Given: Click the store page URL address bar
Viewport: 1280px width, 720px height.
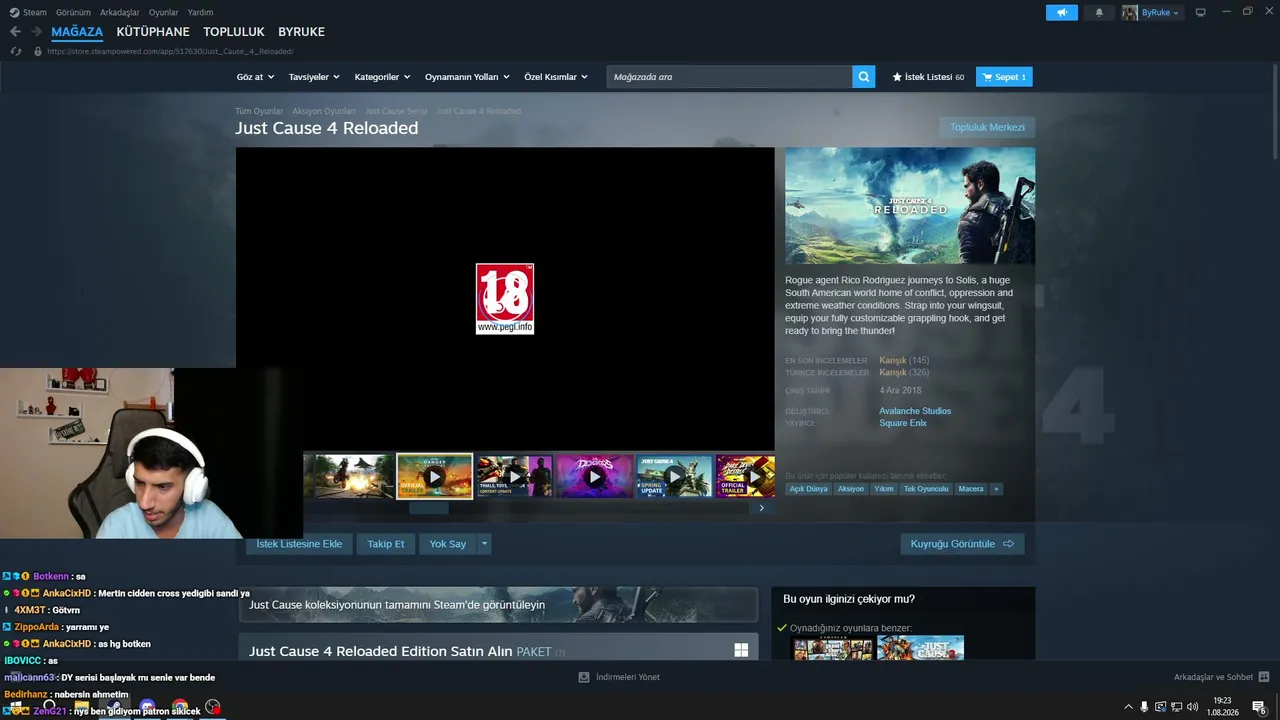Looking at the screenshot, I should (x=170, y=51).
